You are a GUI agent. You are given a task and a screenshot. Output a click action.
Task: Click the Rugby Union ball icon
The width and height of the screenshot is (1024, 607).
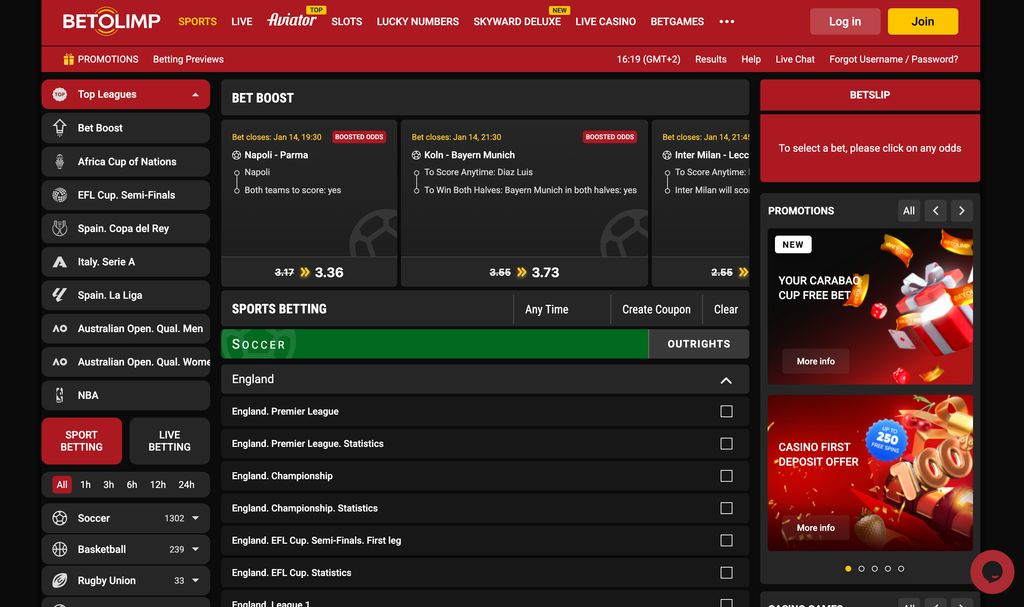click(59, 580)
